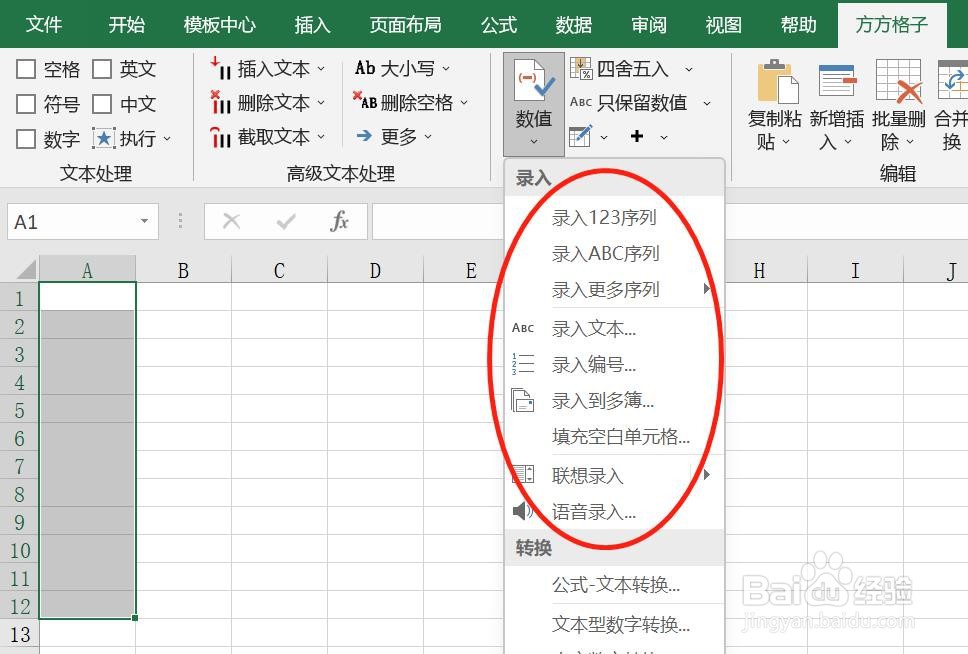Switch to the 公式 tab
968x654 pixels.
[499, 25]
